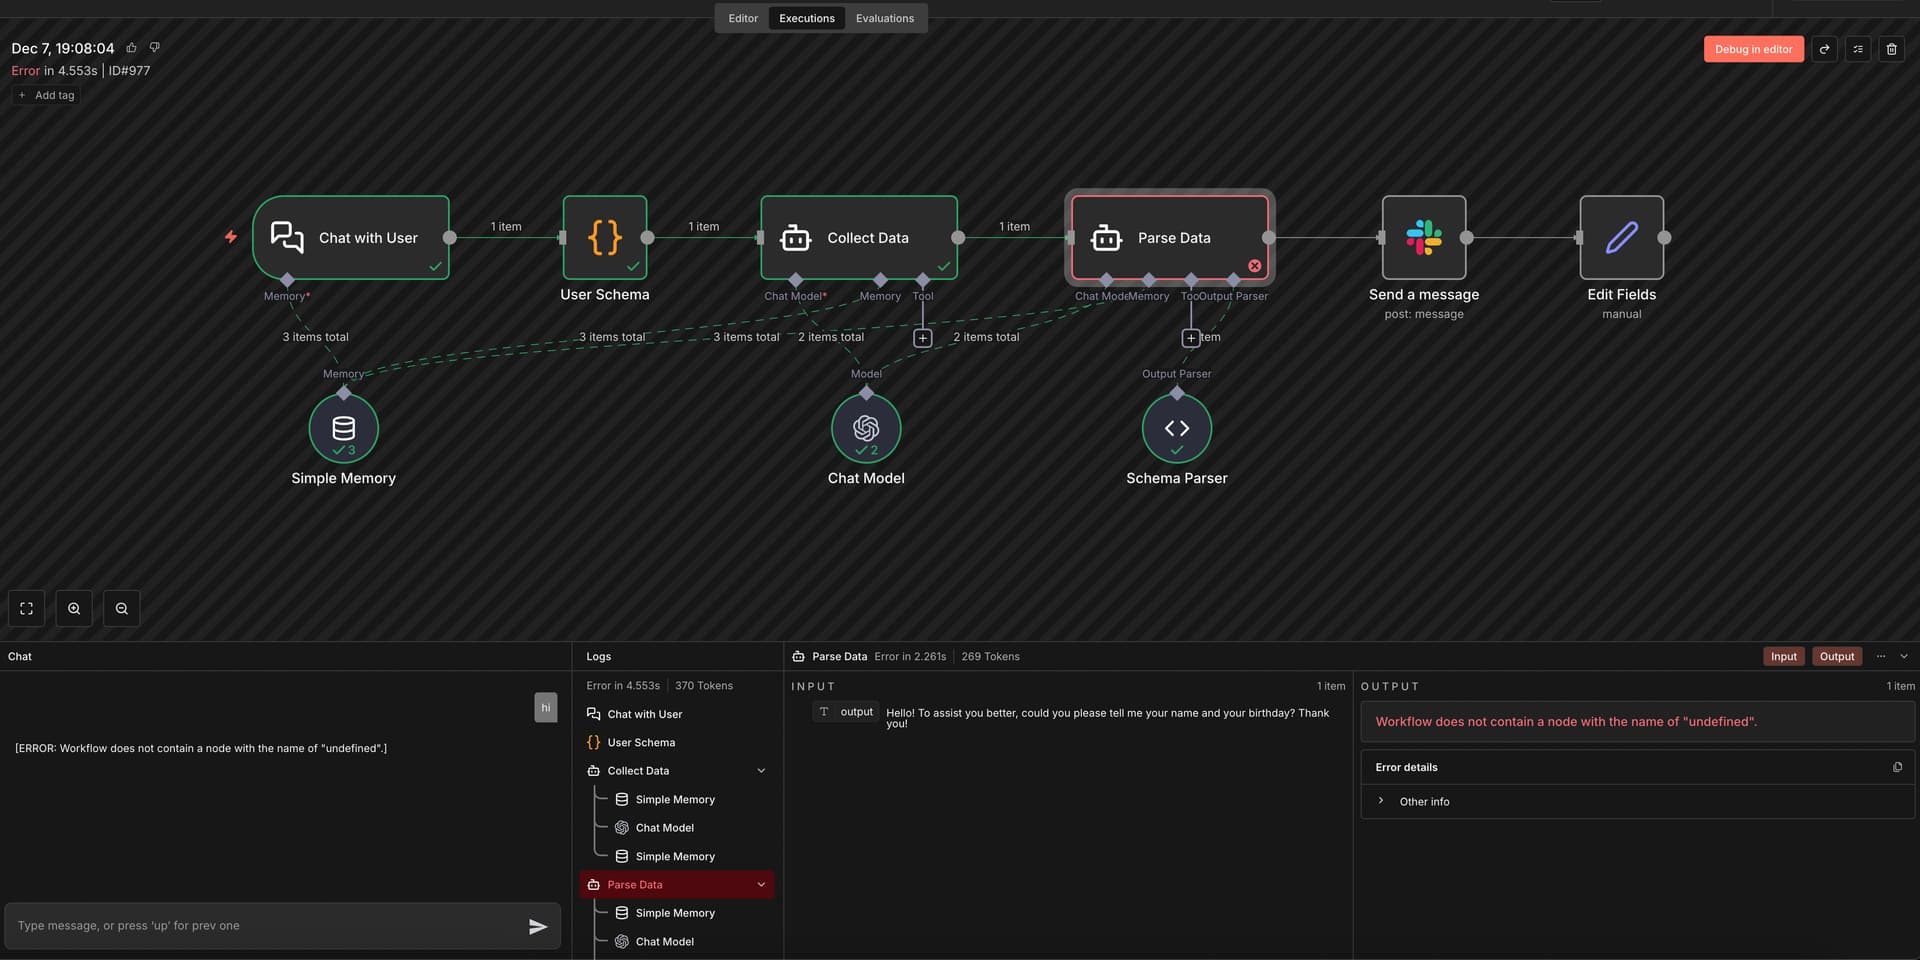Switch to the Editor tab

point(743,18)
